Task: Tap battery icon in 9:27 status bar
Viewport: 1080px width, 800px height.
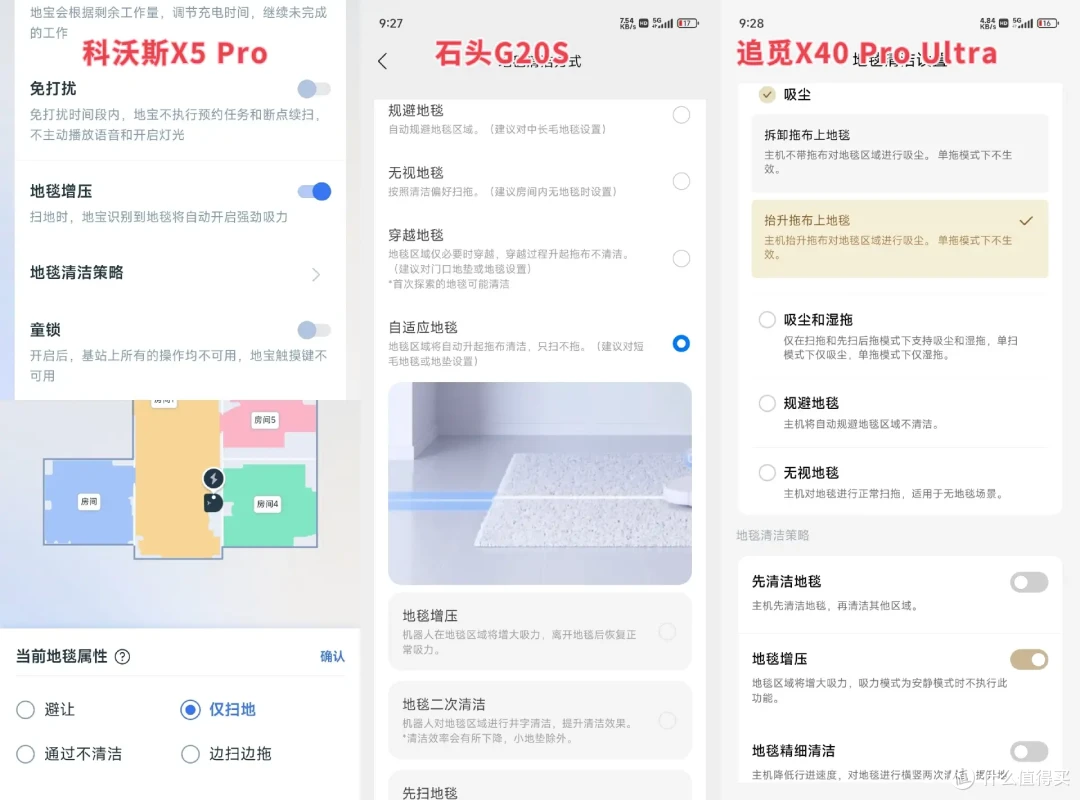Action: coord(688,23)
